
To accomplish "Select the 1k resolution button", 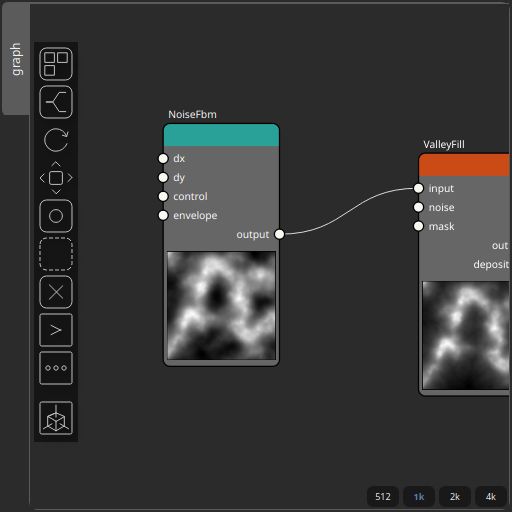I will pos(419,497).
